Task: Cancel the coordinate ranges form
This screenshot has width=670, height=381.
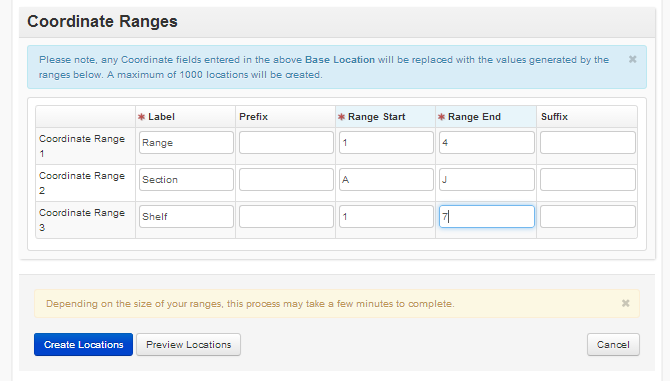Action: coord(613,344)
